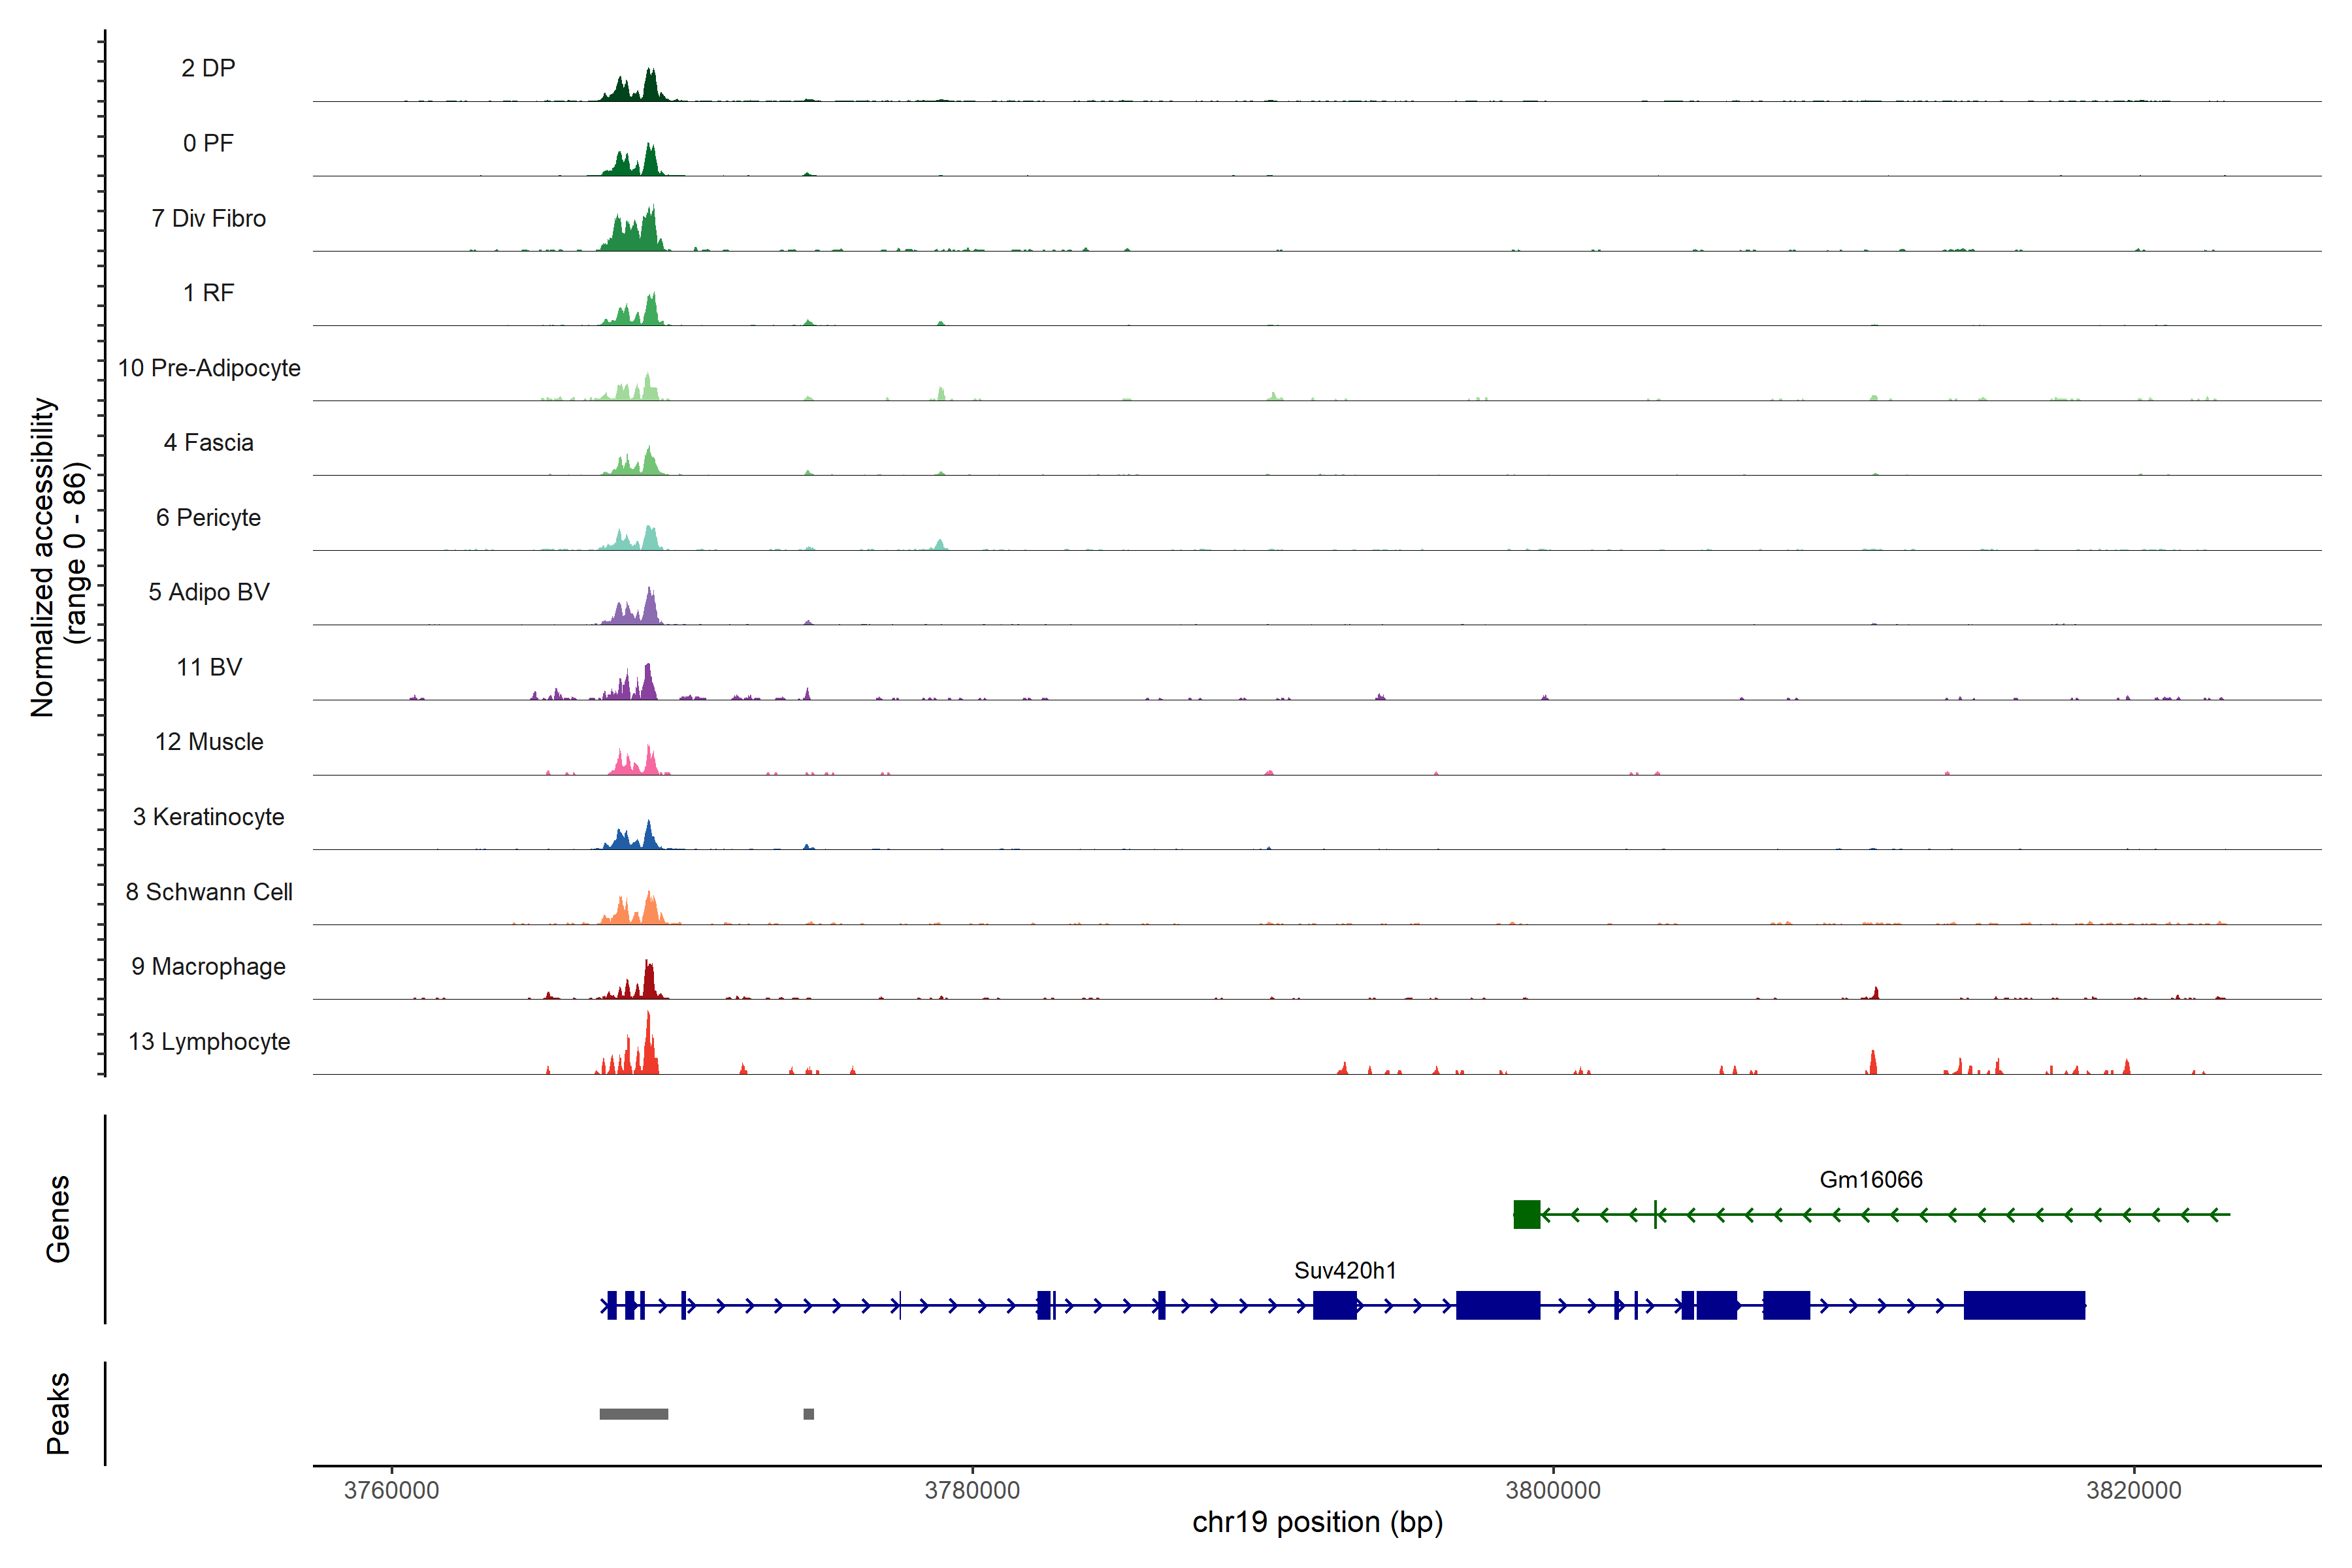Click the 8 Schwann Cell track label
Viewport: 2352px width, 1568px height.
[x=209, y=891]
